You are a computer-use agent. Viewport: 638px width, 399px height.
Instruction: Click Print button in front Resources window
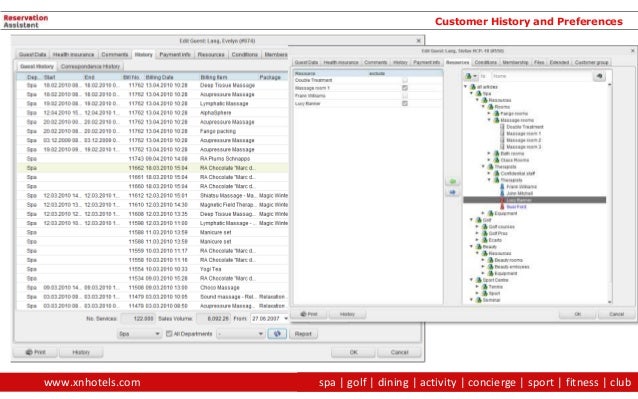tap(309, 314)
